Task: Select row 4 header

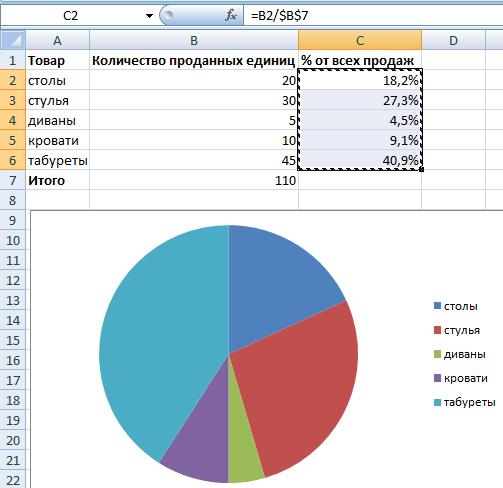Action: tap(13, 120)
